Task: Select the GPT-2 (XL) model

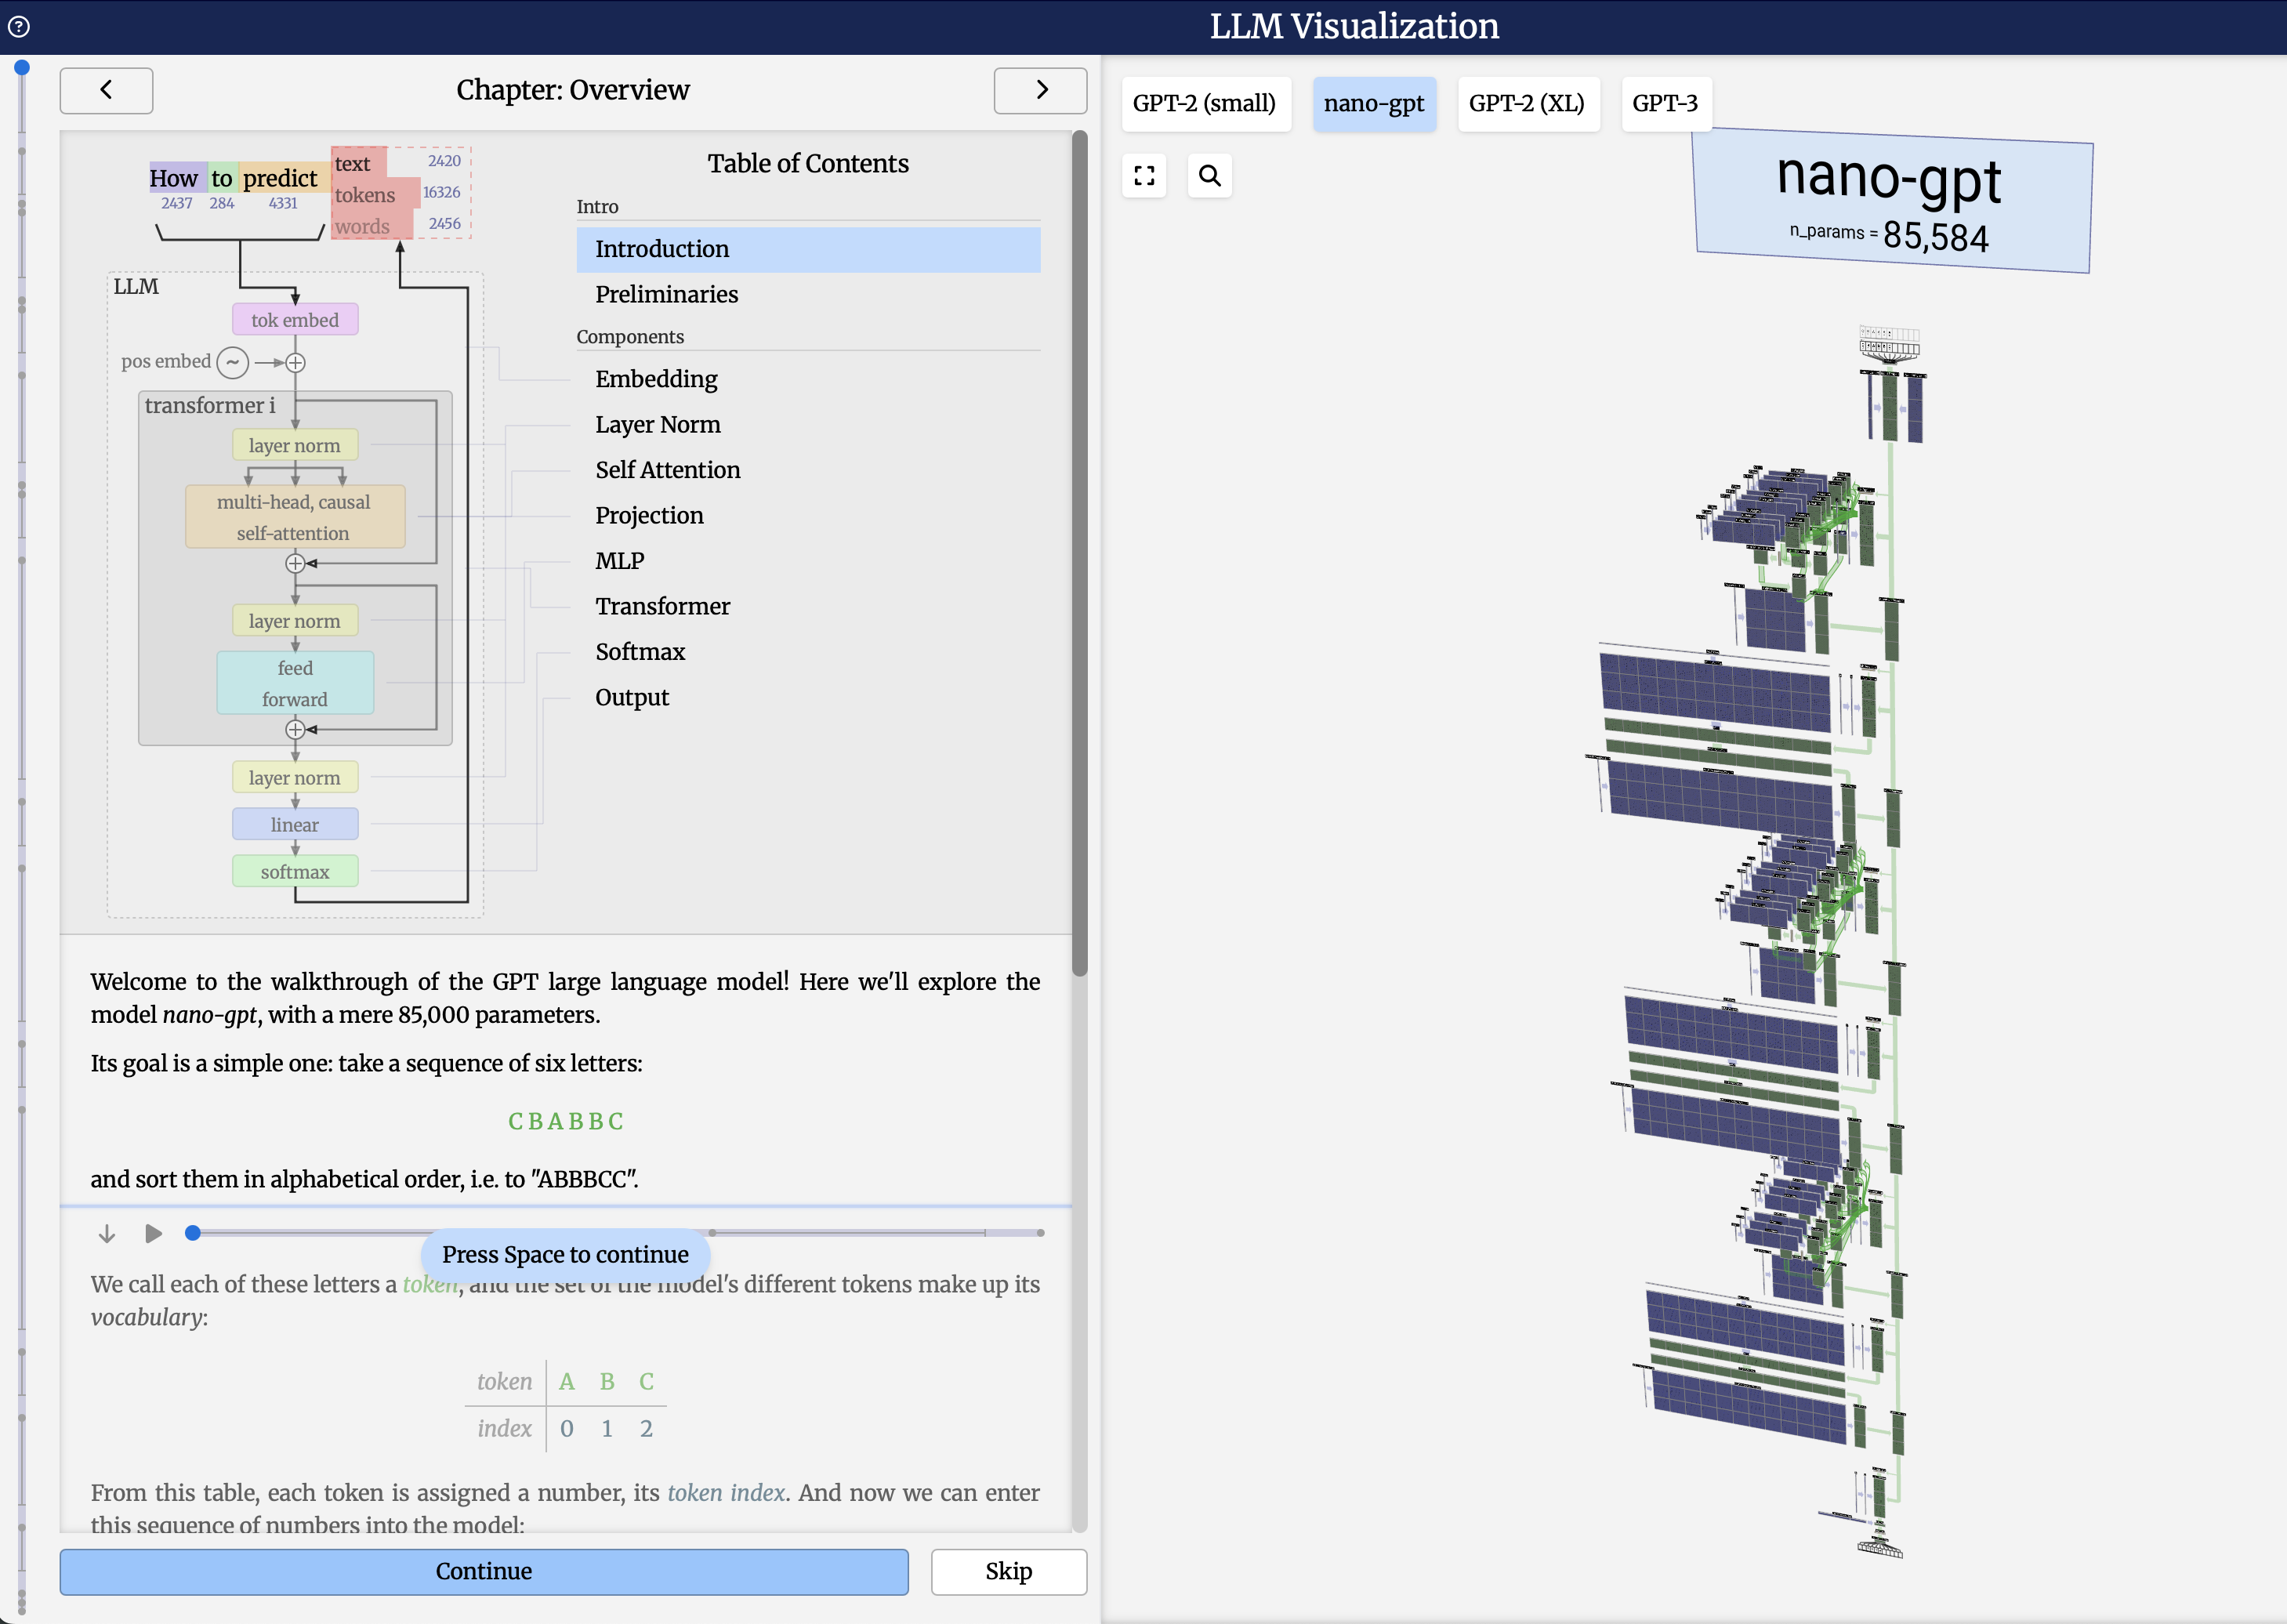Action: tap(1526, 104)
